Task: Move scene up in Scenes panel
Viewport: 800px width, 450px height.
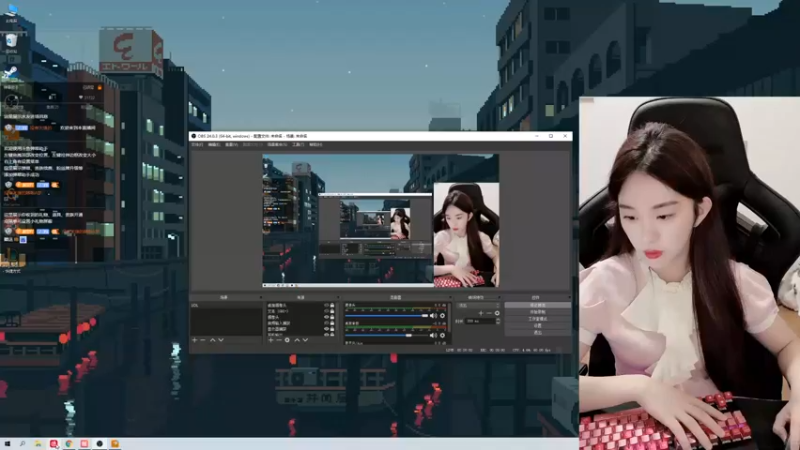Action: point(213,340)
